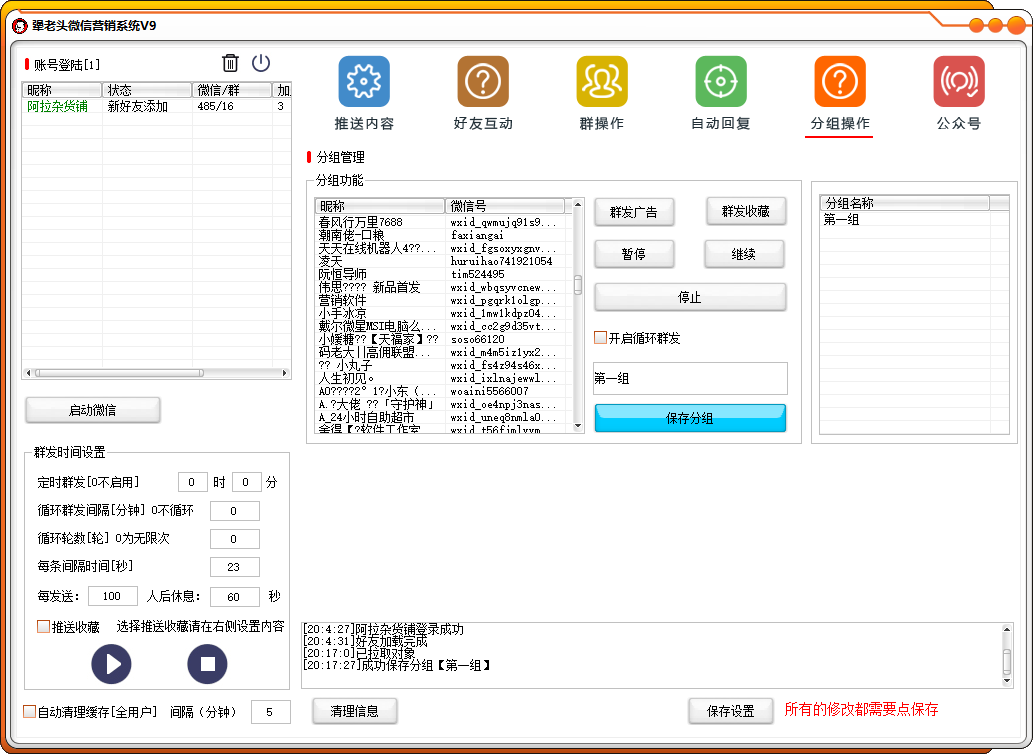Click the power logout icon
The width and height of the screenshot is (1033, 754).
(261, 63)
